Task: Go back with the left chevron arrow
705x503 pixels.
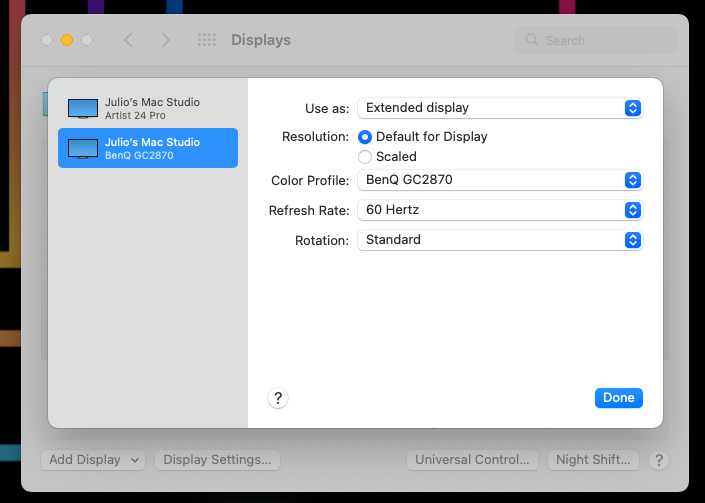Action: [x=129, y=40]
